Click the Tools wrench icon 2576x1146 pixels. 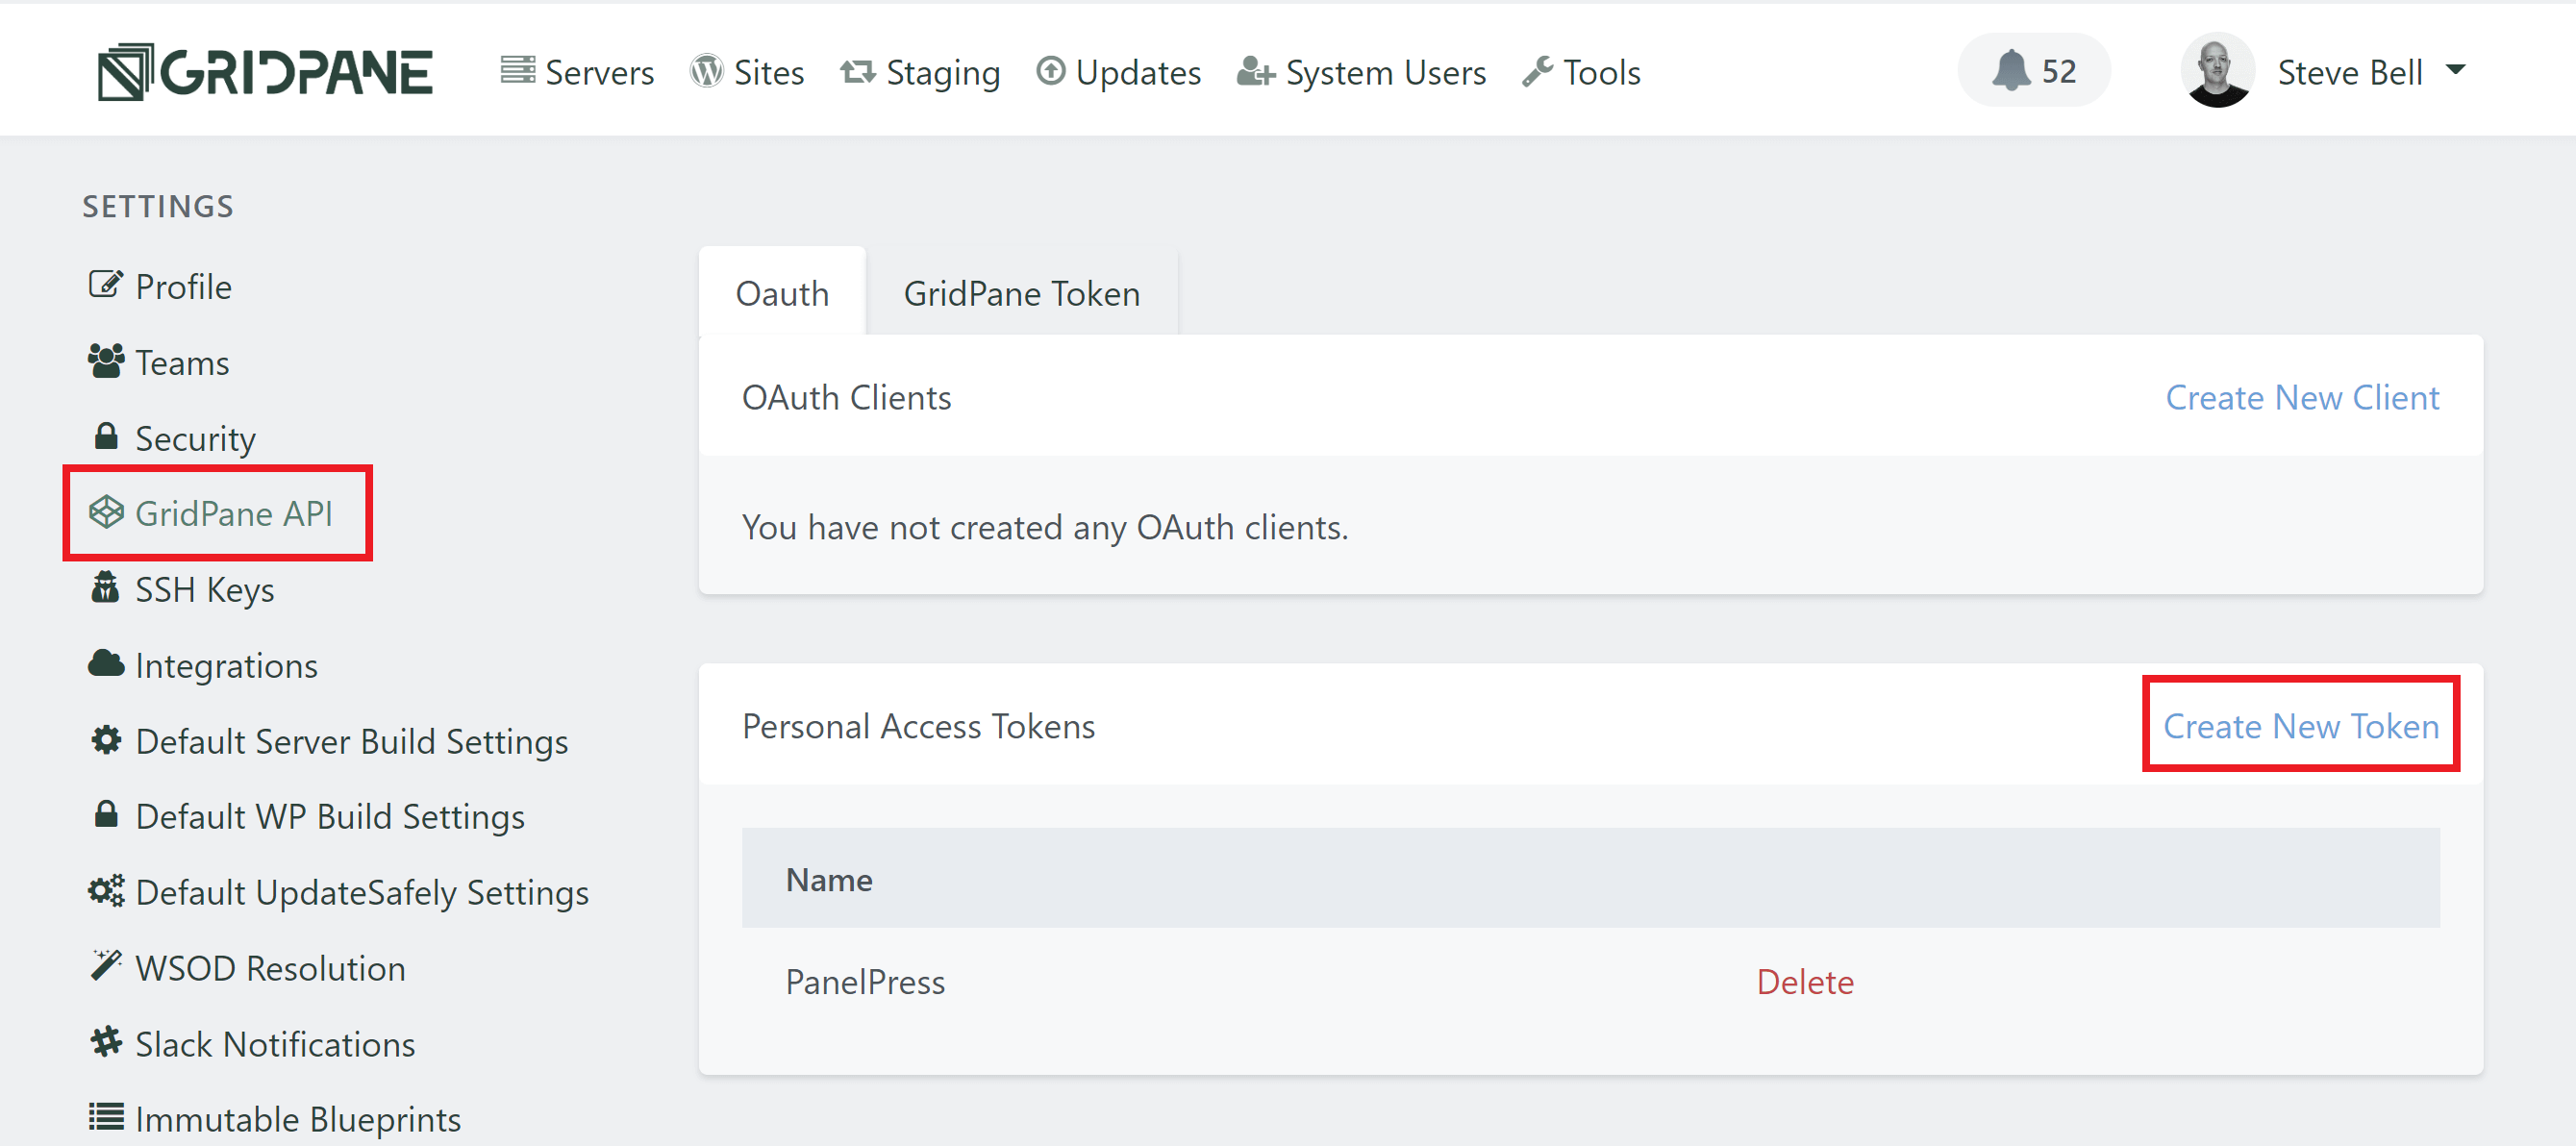pos(1538,71)
